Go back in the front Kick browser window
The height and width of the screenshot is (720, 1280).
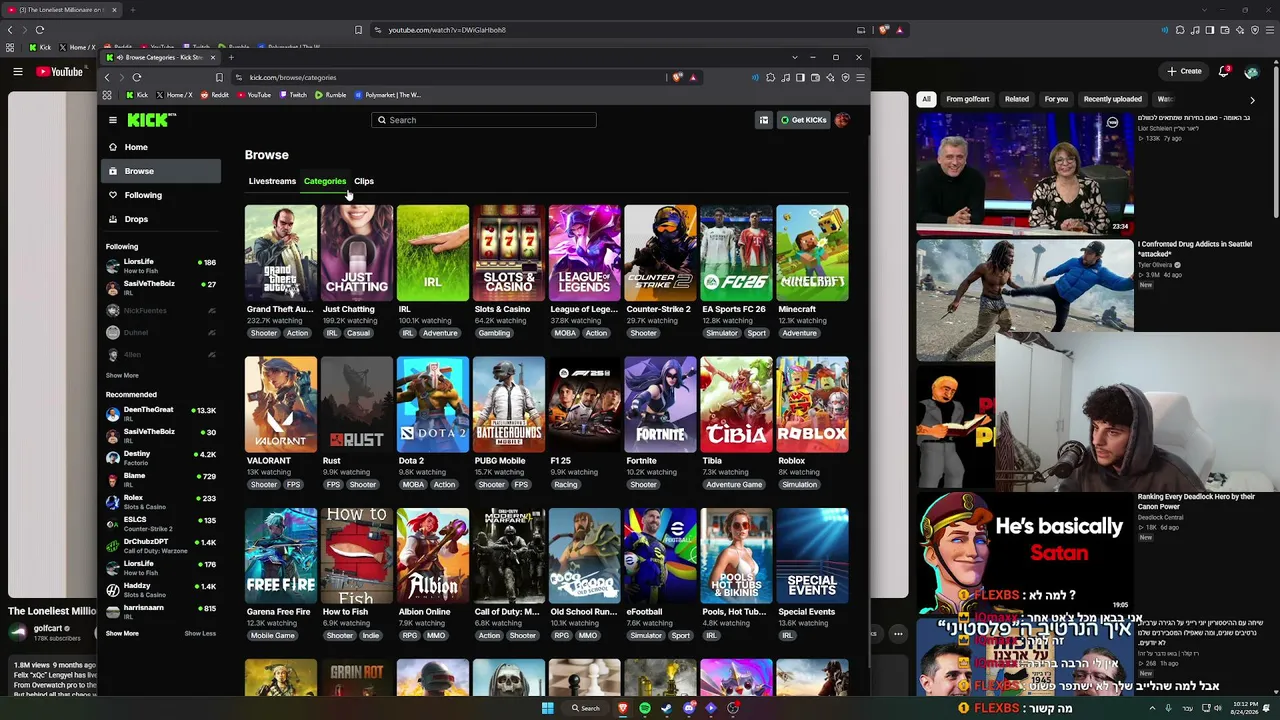(107, 77)
